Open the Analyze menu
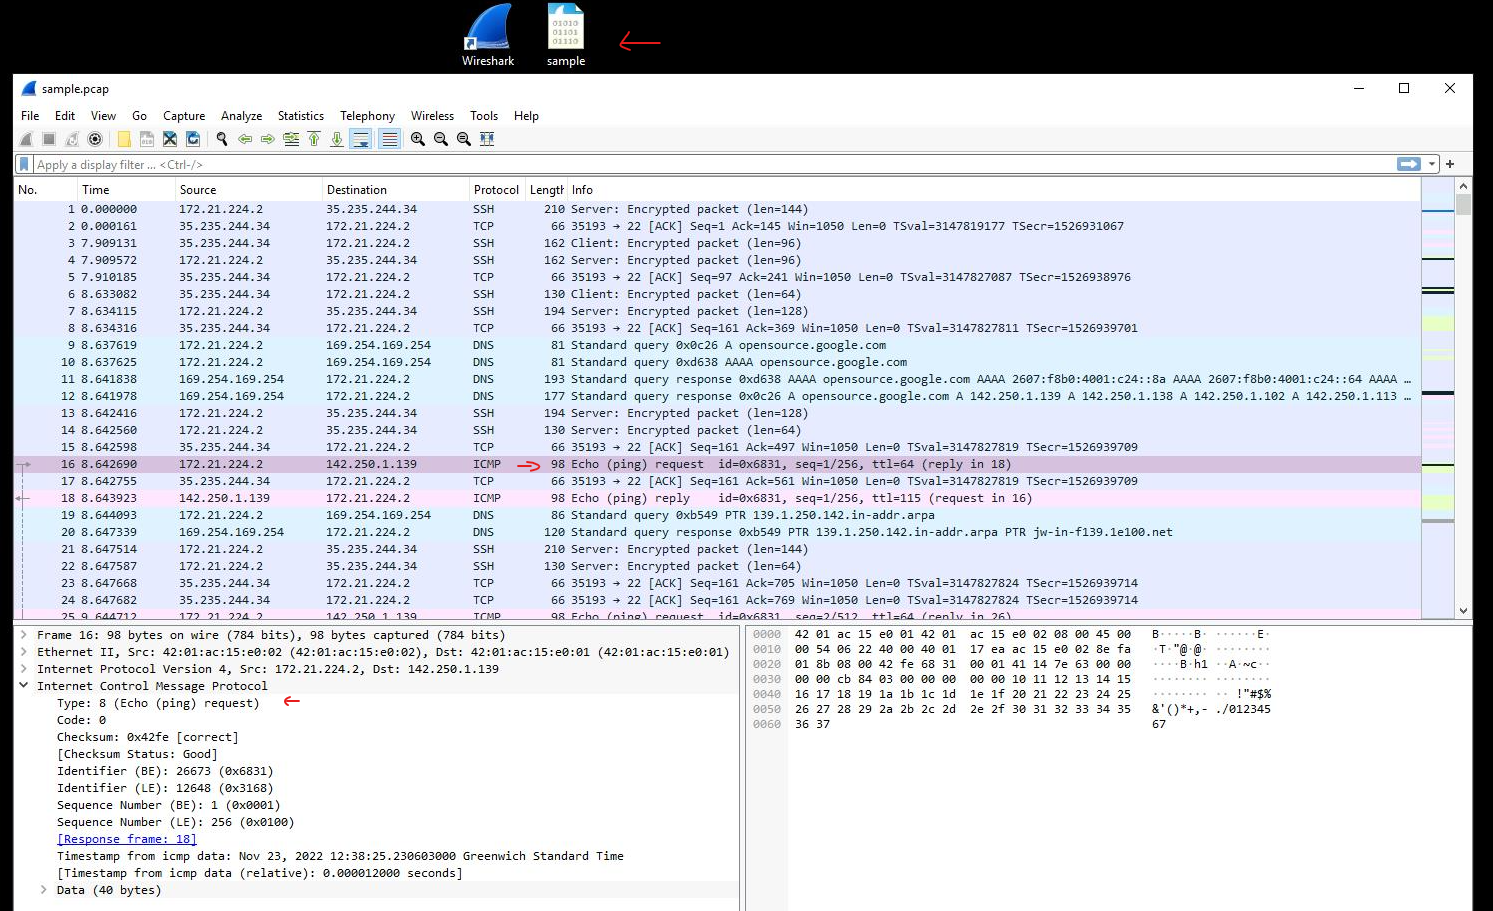This screenshot has height=911, width=1493. click(x=241, y=116)
